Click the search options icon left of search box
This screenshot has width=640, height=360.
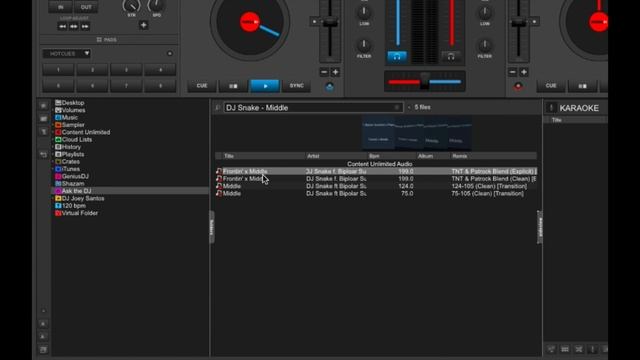pyautogui.click(x=218, y=108)
